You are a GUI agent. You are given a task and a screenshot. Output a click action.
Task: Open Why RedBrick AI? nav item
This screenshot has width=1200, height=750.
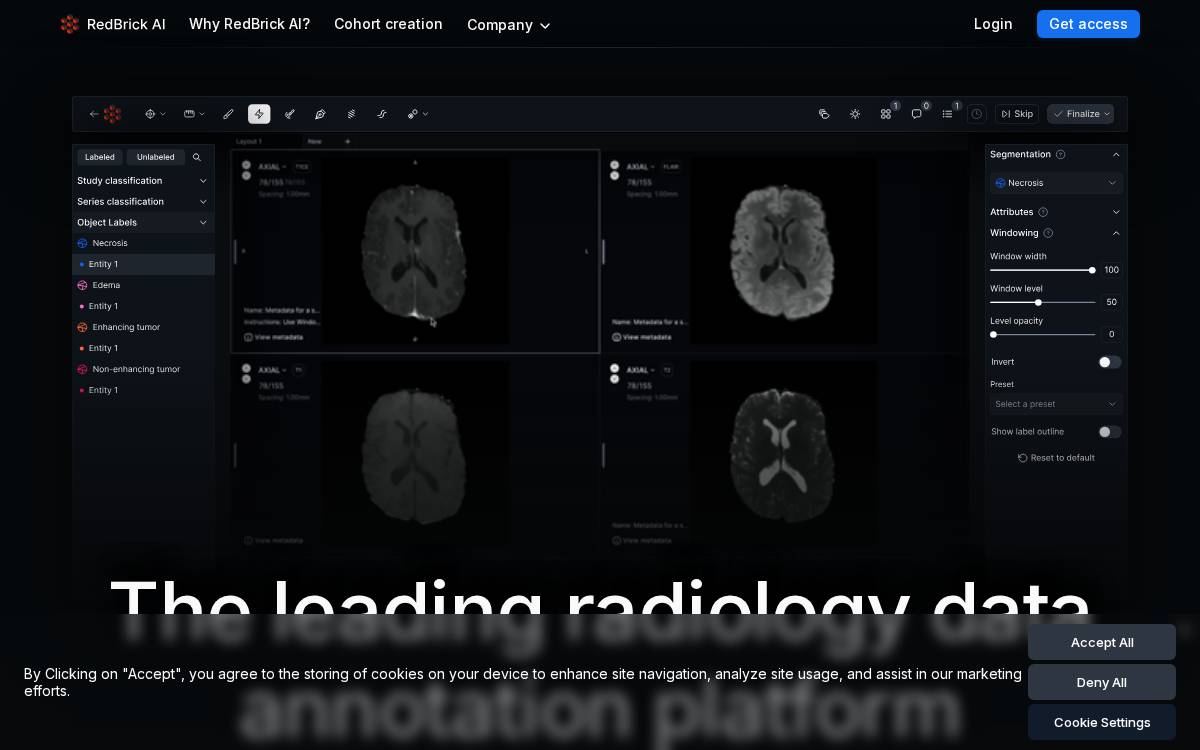pos(249,24)
